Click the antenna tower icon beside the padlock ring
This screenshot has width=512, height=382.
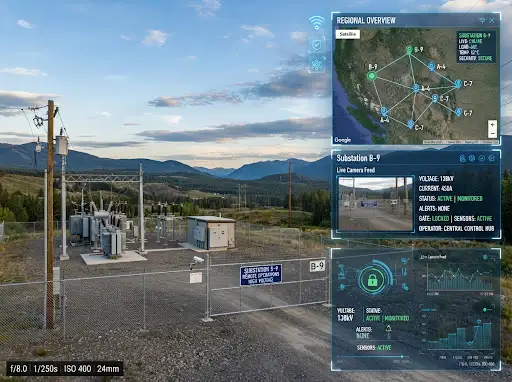[x=342, y=271]
